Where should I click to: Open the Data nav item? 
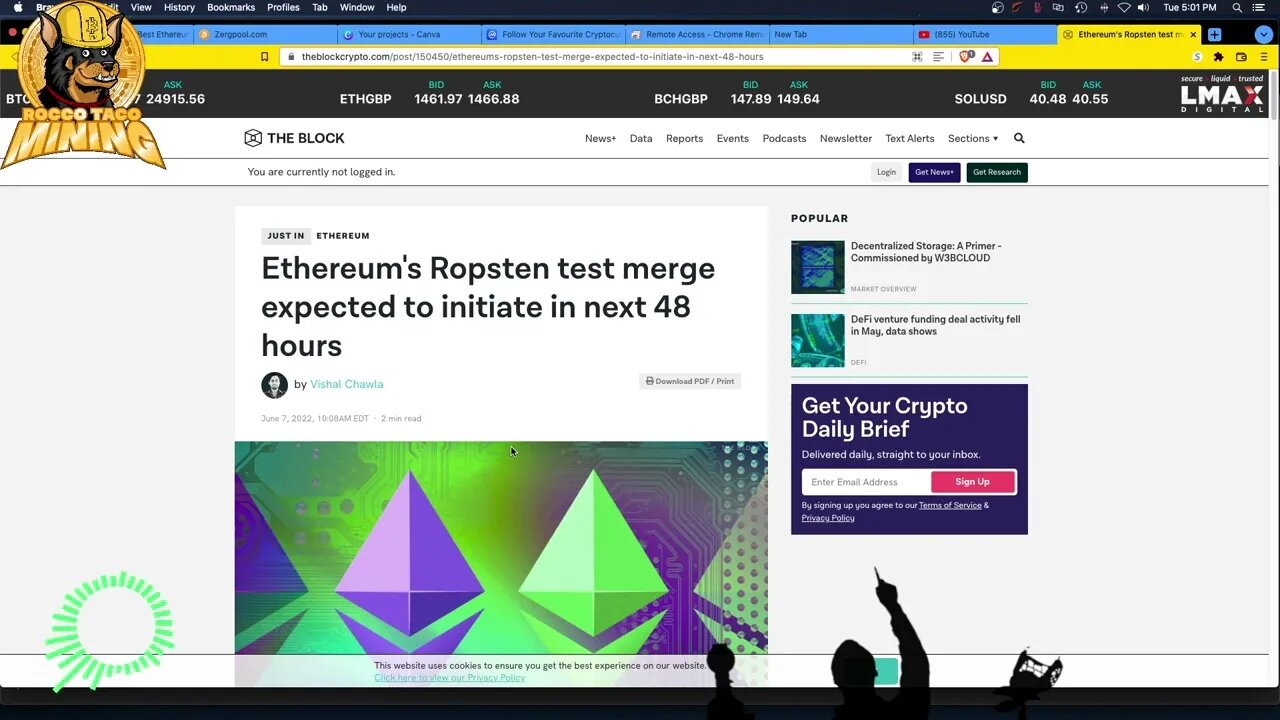641,138
